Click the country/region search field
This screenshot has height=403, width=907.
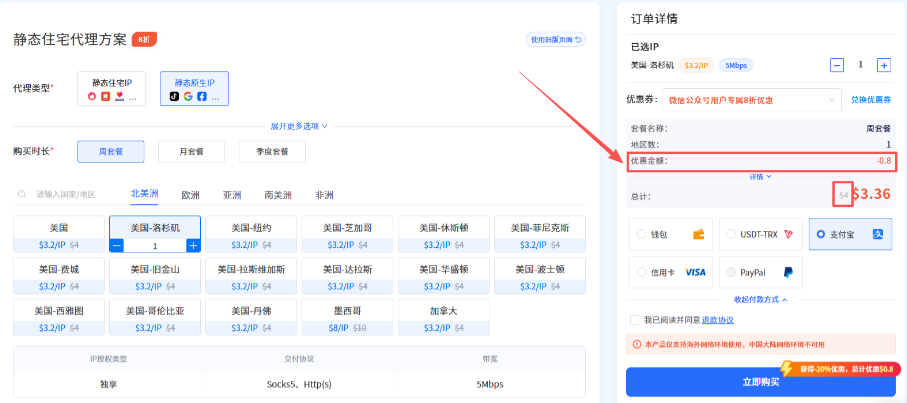[65, 194]
